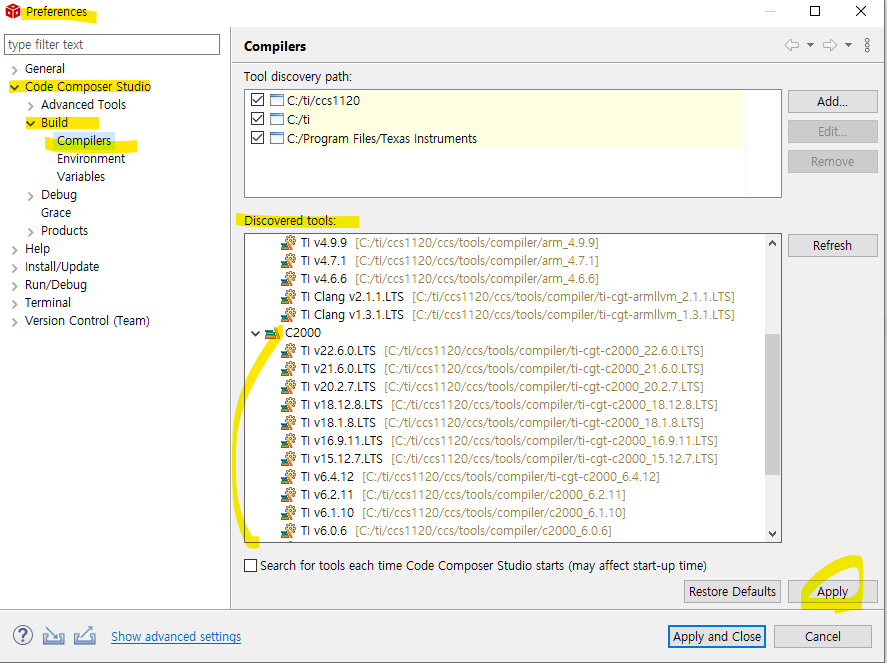The image size is (887, 663).
Task: Collapse the C2000 tools group
Action: tap(256, 333)
